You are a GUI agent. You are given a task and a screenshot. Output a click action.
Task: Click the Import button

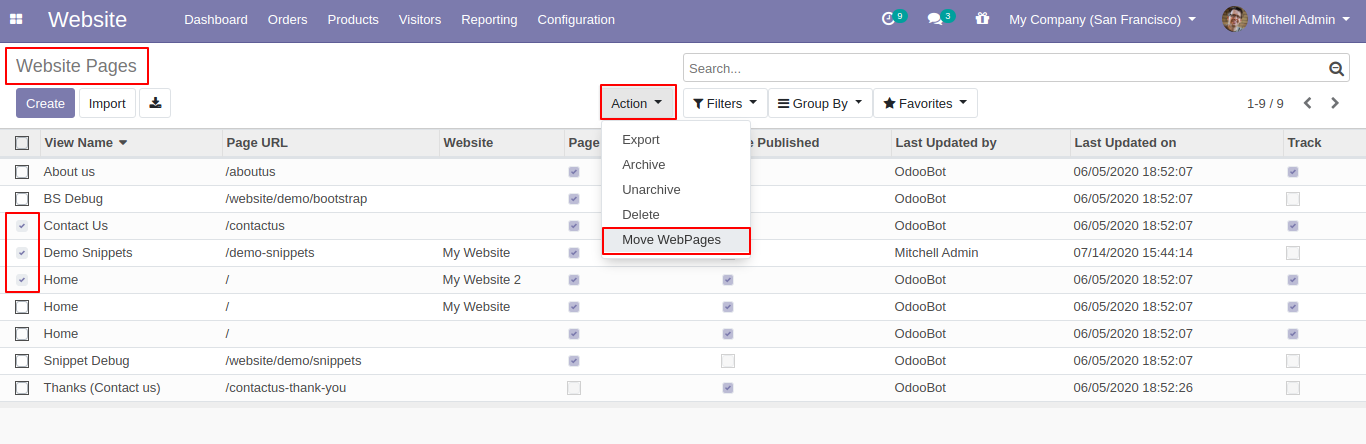point(107,103)
